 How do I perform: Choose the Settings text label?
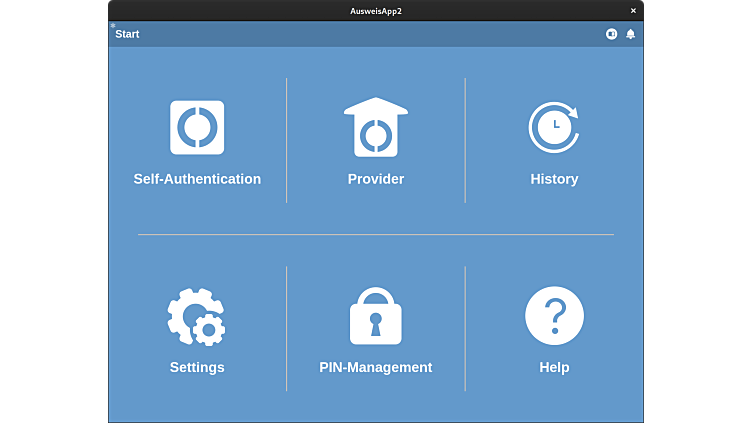[197, 367]
